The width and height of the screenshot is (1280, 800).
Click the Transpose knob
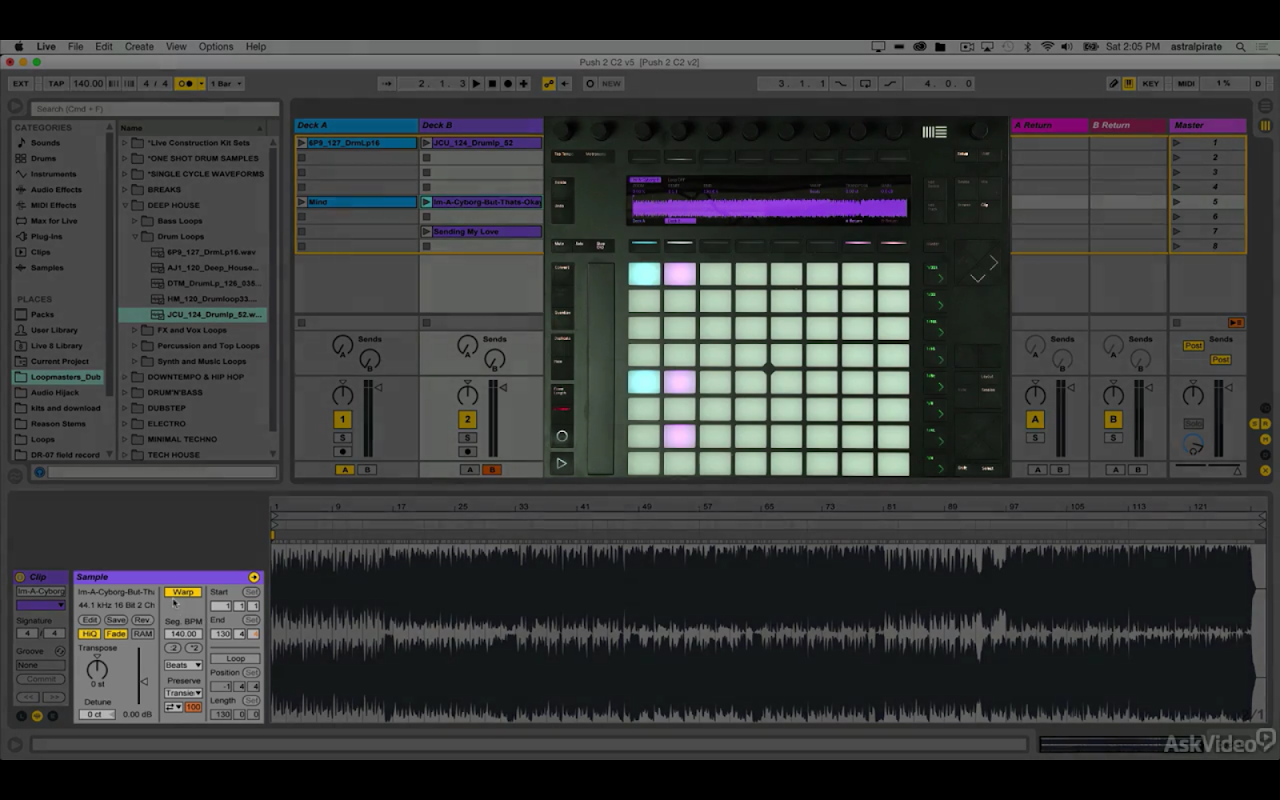(97, 669)
